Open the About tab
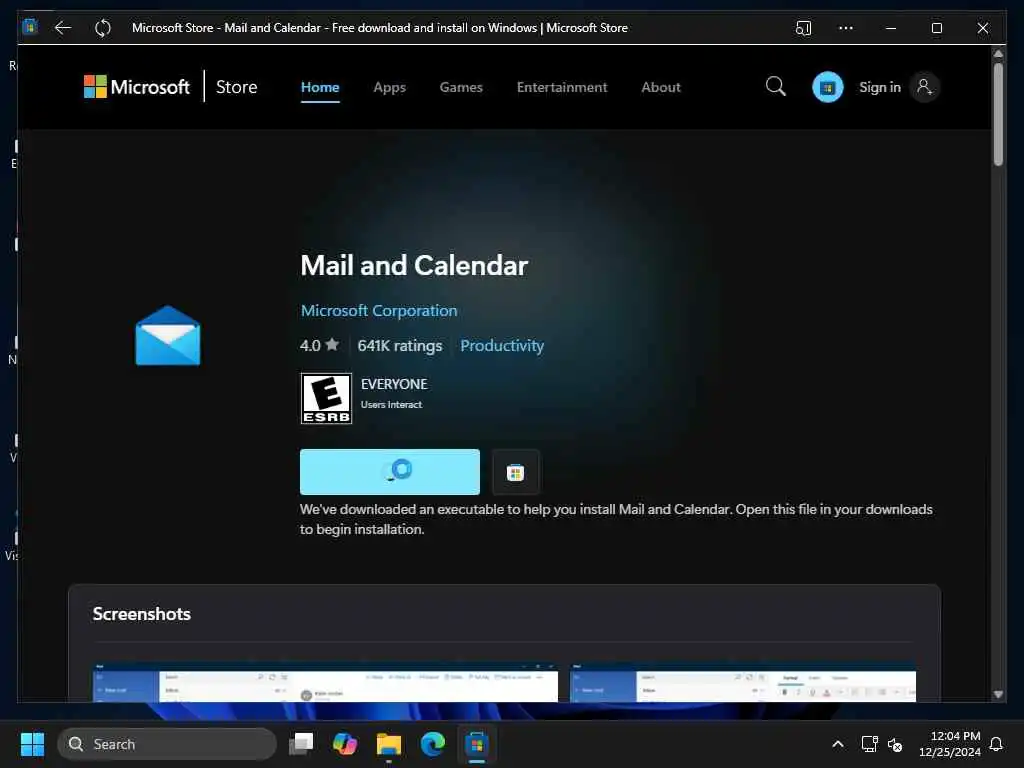This screenshot has width=1024, height=768. [660, 87]
